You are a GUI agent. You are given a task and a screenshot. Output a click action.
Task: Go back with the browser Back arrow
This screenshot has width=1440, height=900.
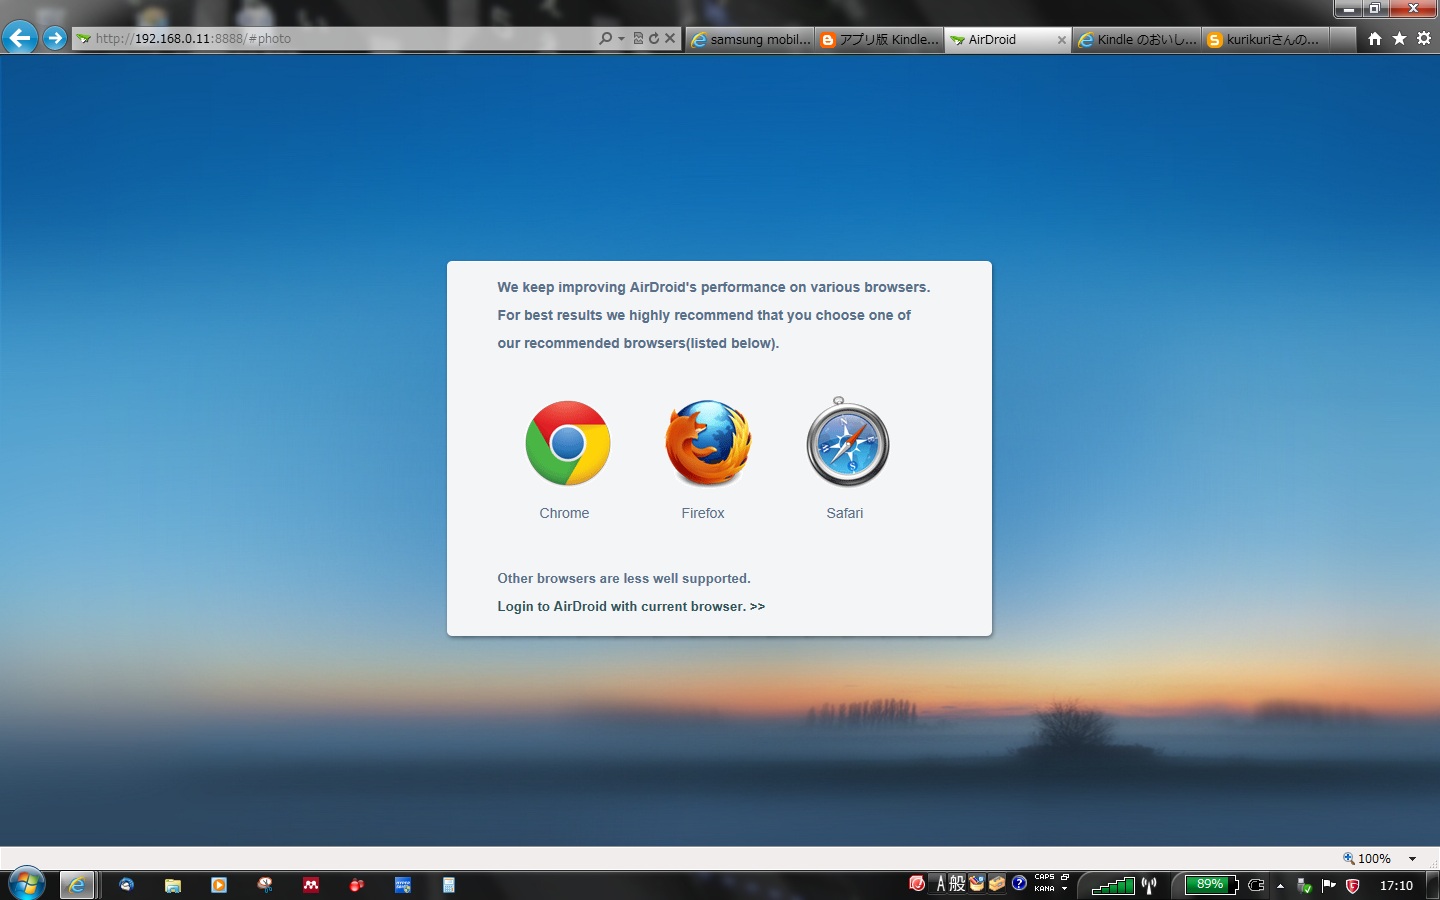point(20,38)
